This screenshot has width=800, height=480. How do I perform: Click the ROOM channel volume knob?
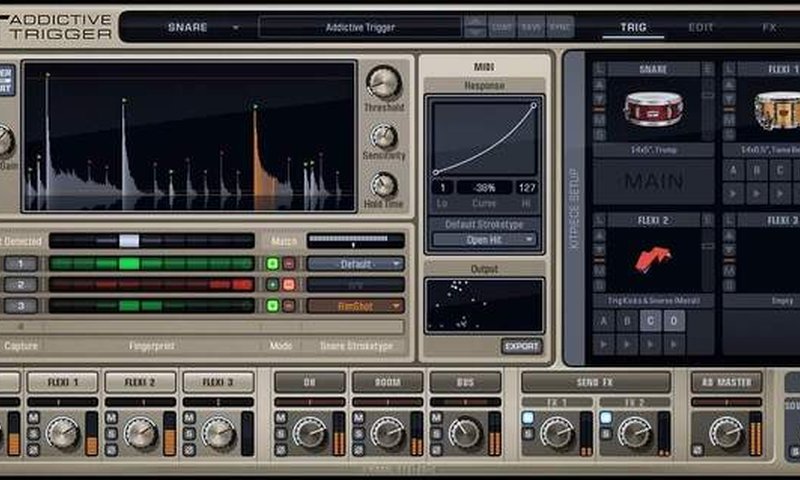(x=387, y=432)
